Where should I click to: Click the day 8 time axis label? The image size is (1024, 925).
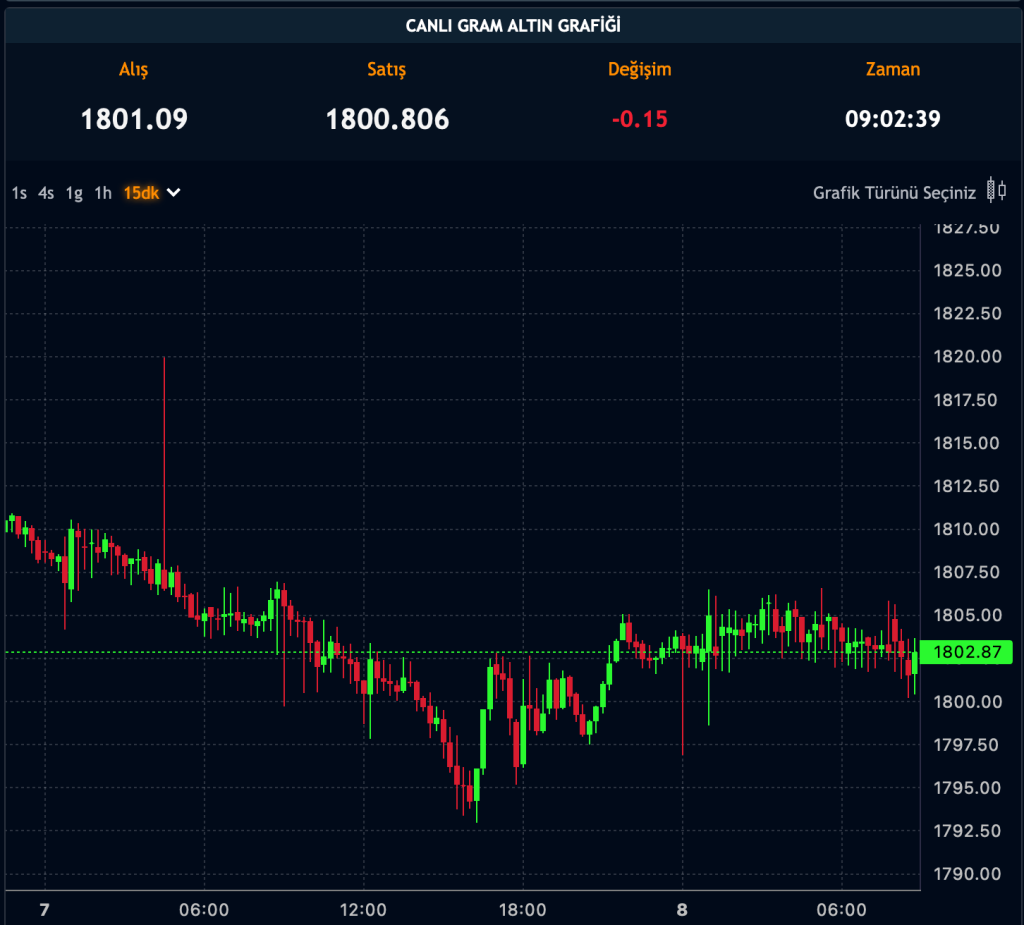pyautogui.click(x=682, y=910)
